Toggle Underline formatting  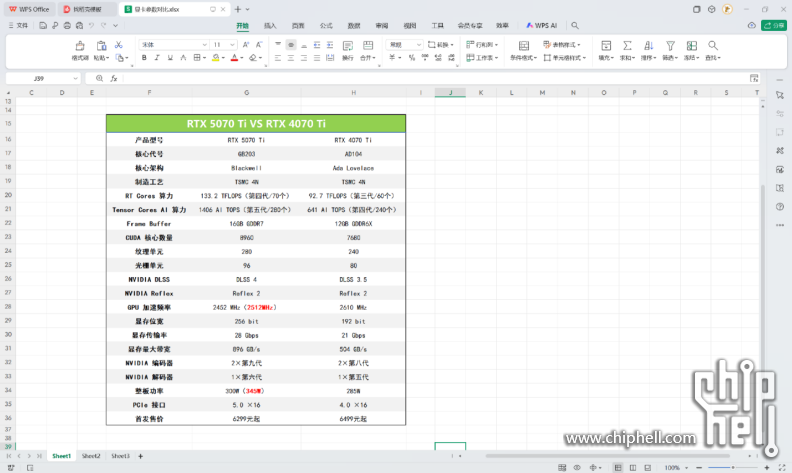[x=170, y=58]
